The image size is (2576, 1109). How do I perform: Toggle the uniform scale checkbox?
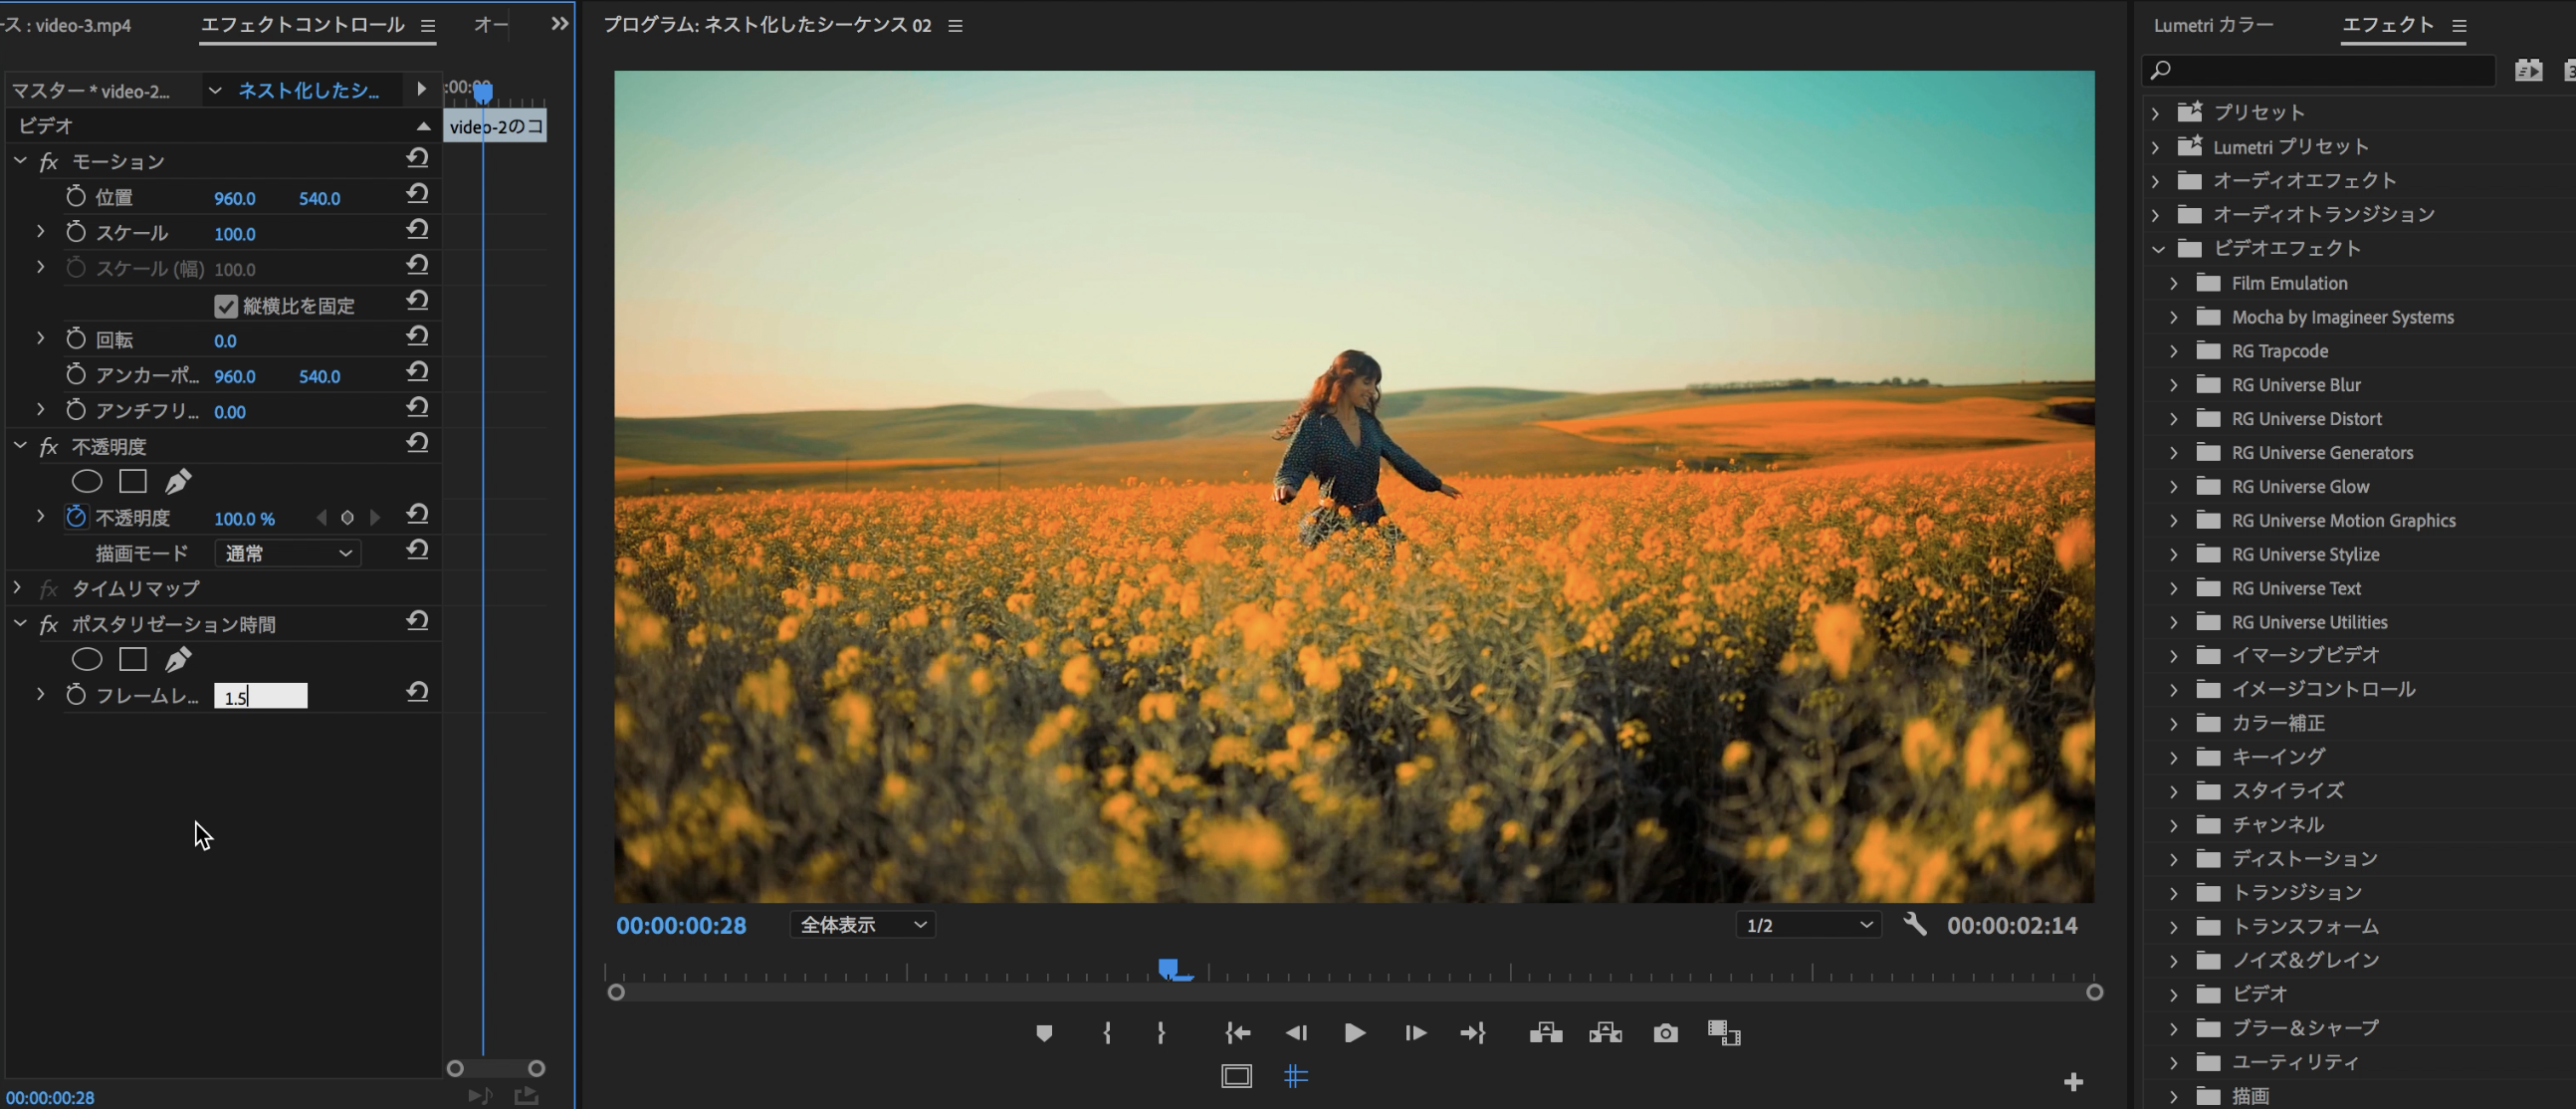pyautogui.click(x=226, y=306)
